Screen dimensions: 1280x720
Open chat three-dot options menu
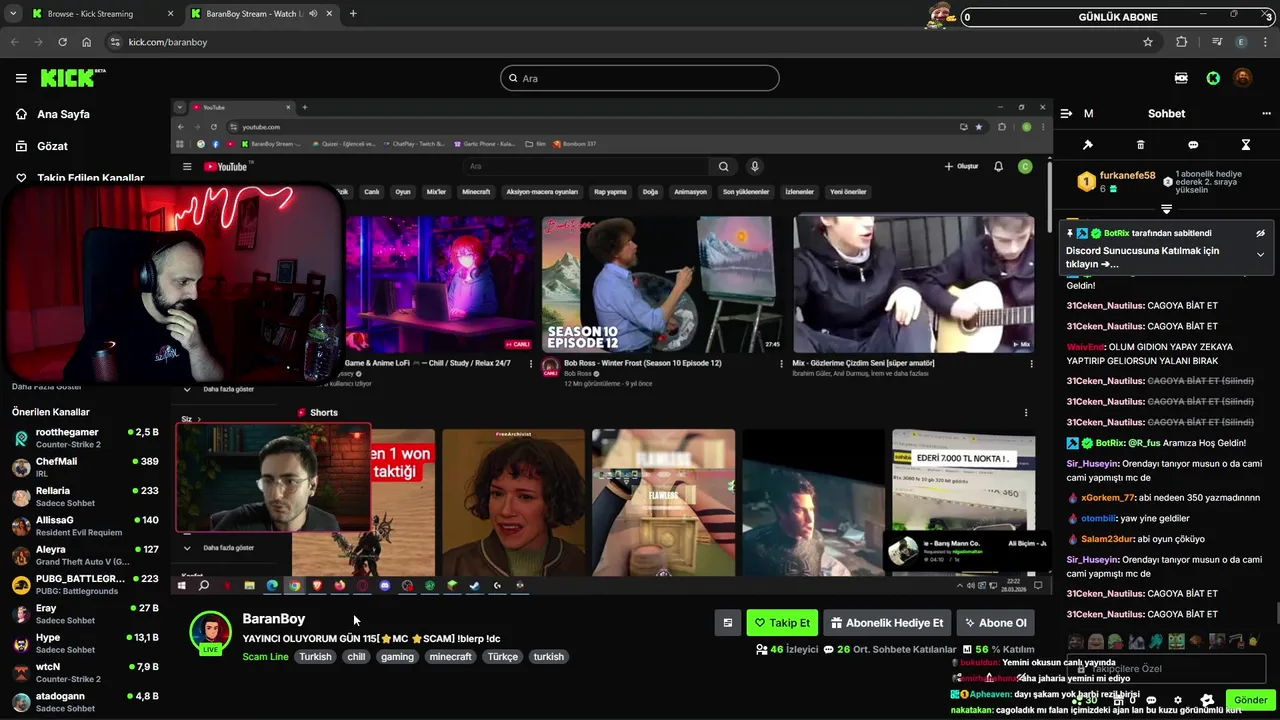pyautogui.click(x=1266, y=114)
